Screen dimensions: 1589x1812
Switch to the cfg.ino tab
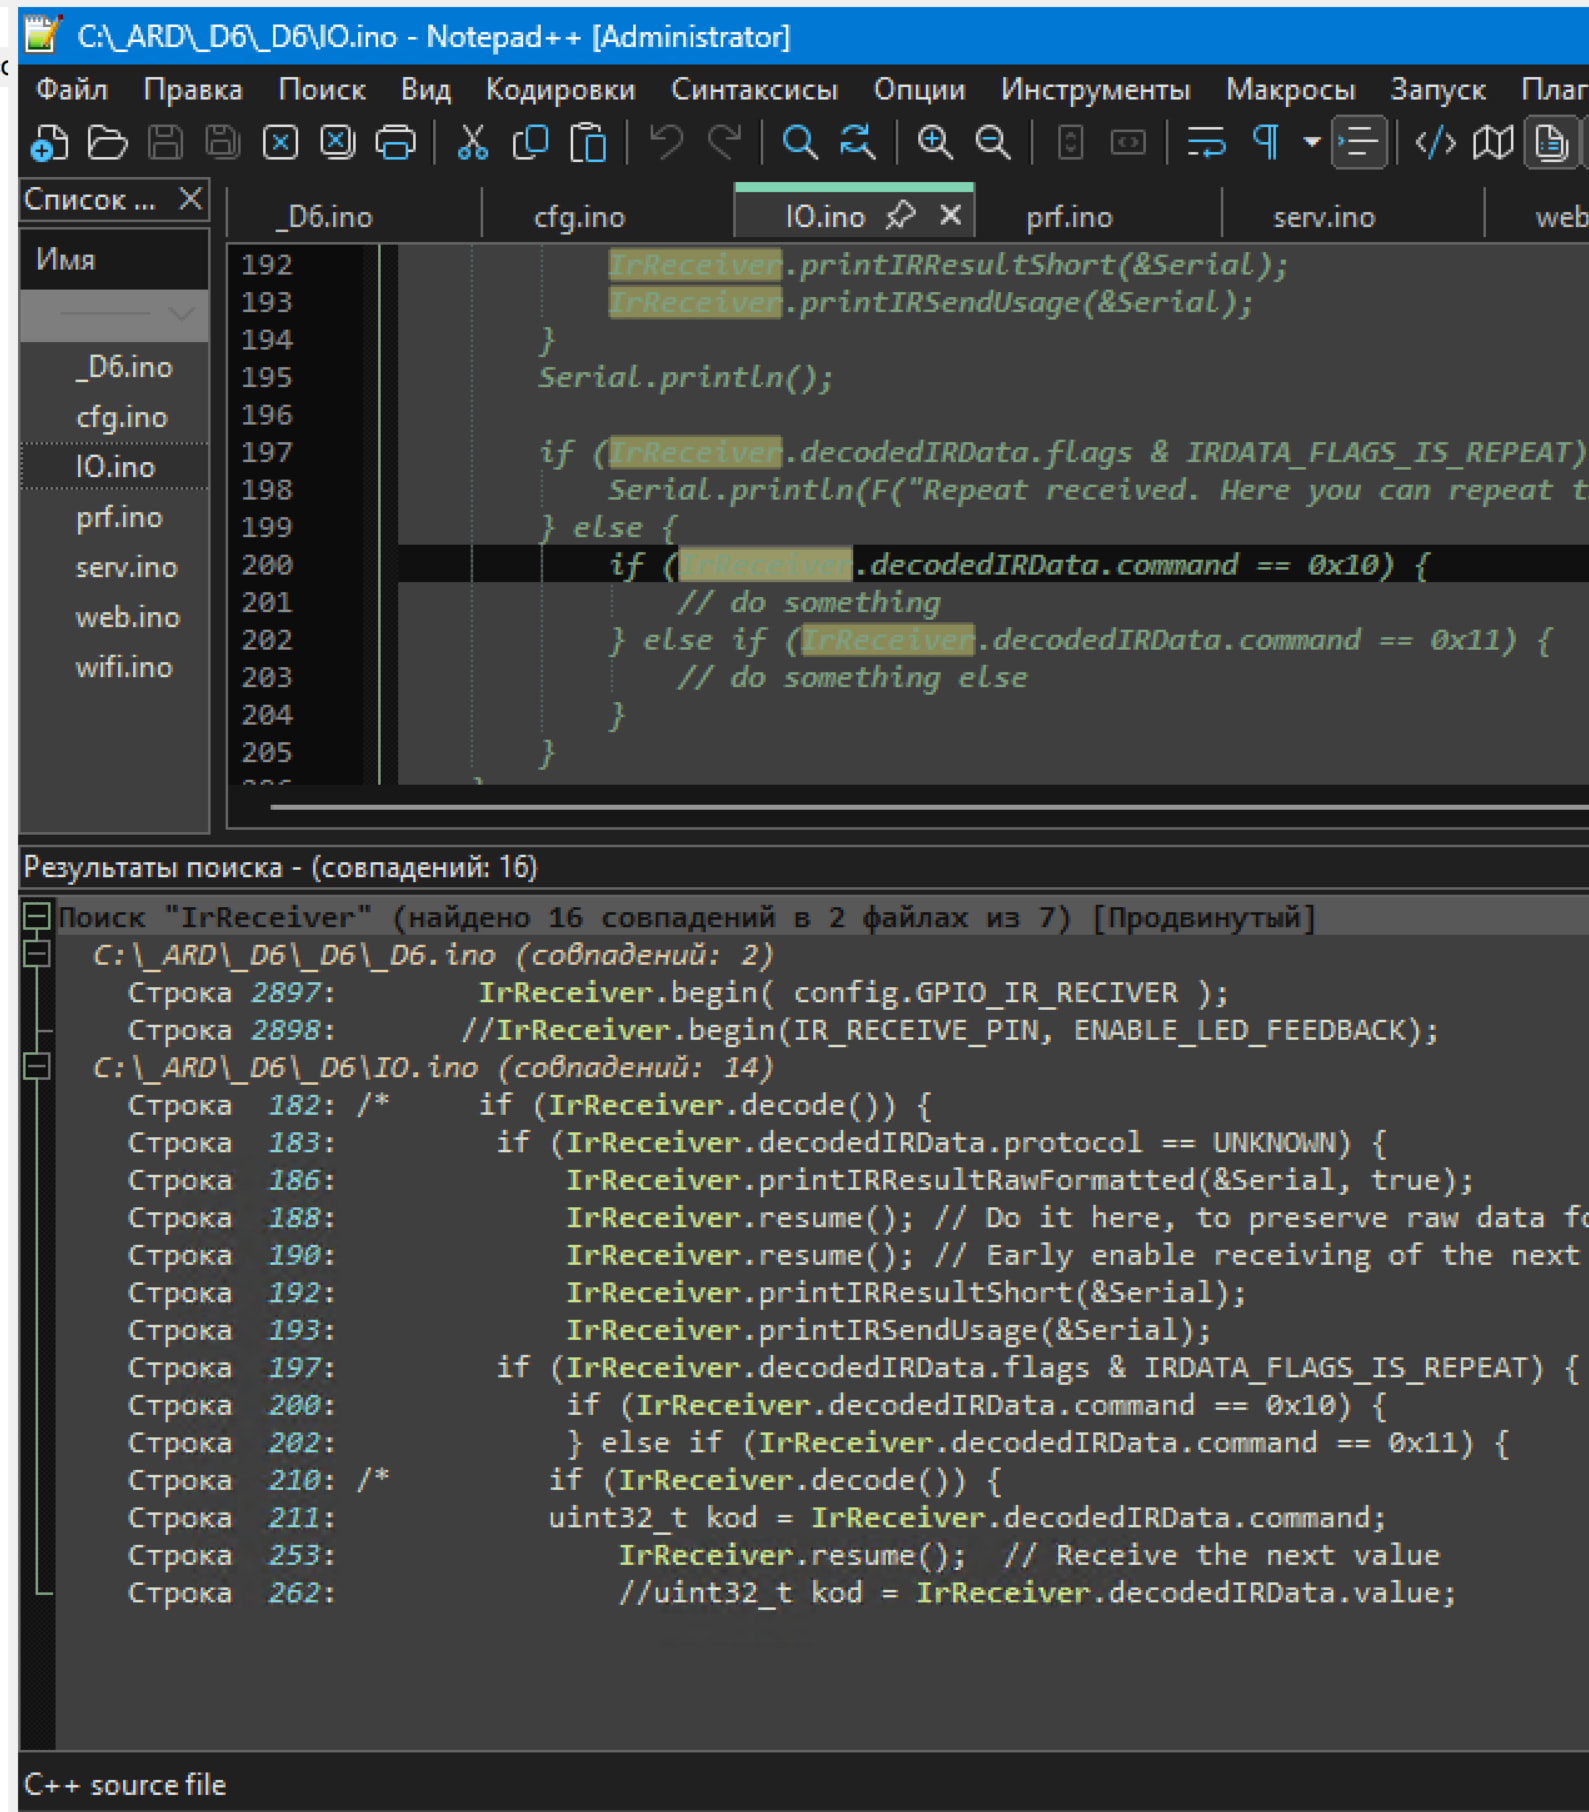coord(579,217)
